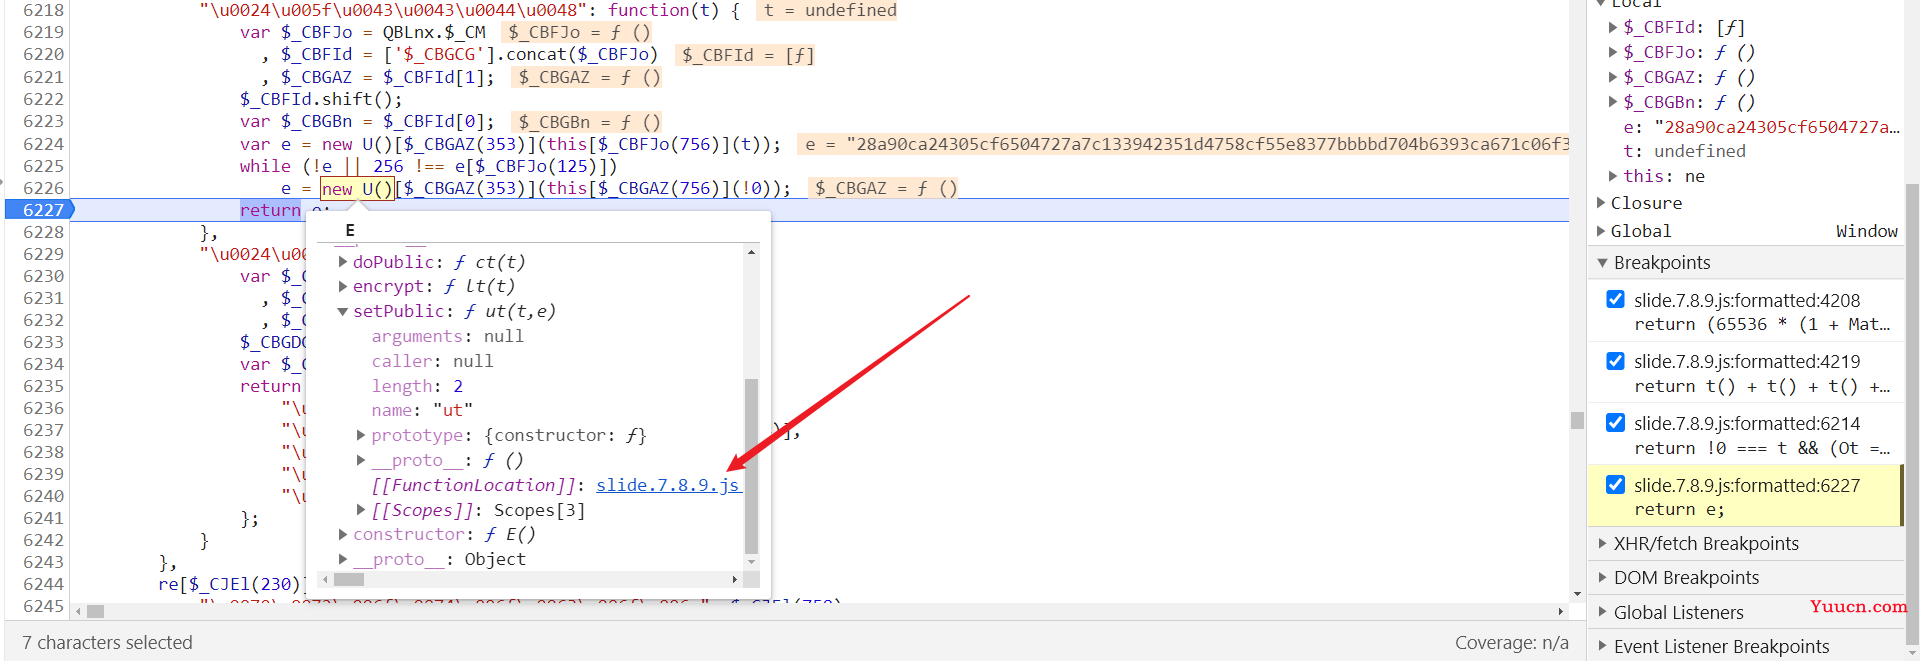Uncheck breakpoint slide.7.8.9.js:formatted:6227
Image resolution: width=1920 pixels, height=661 pixels.
click(x=1615, y=485)
